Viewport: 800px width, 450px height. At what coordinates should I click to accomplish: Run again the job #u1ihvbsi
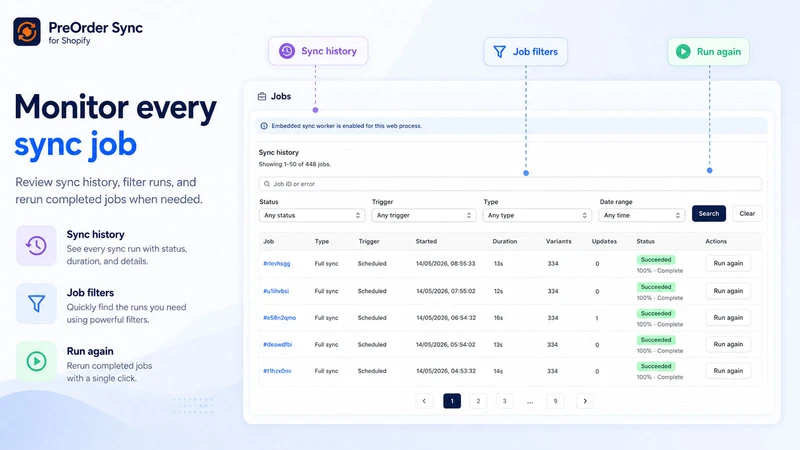[x=728, y=291]
